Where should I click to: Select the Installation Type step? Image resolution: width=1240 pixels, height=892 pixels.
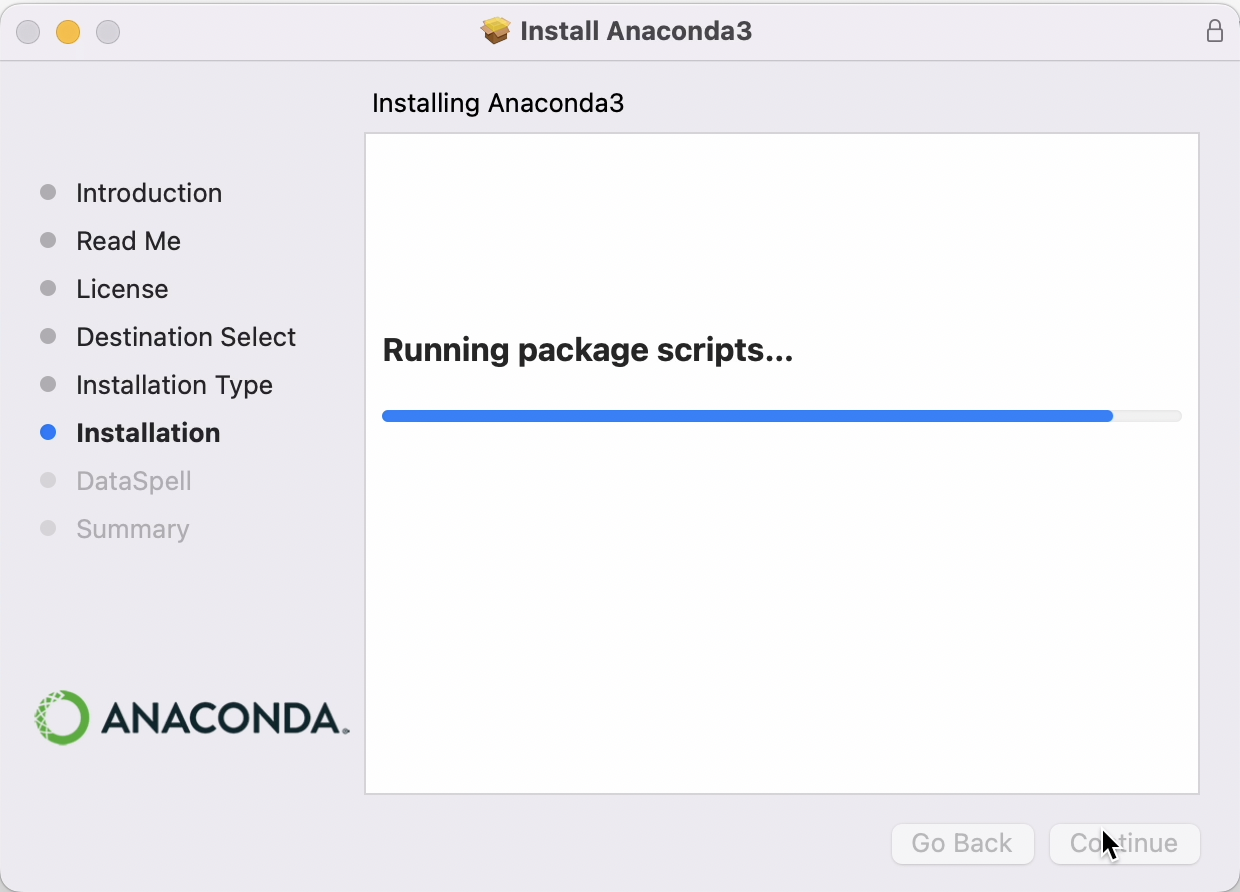[174, 385]
